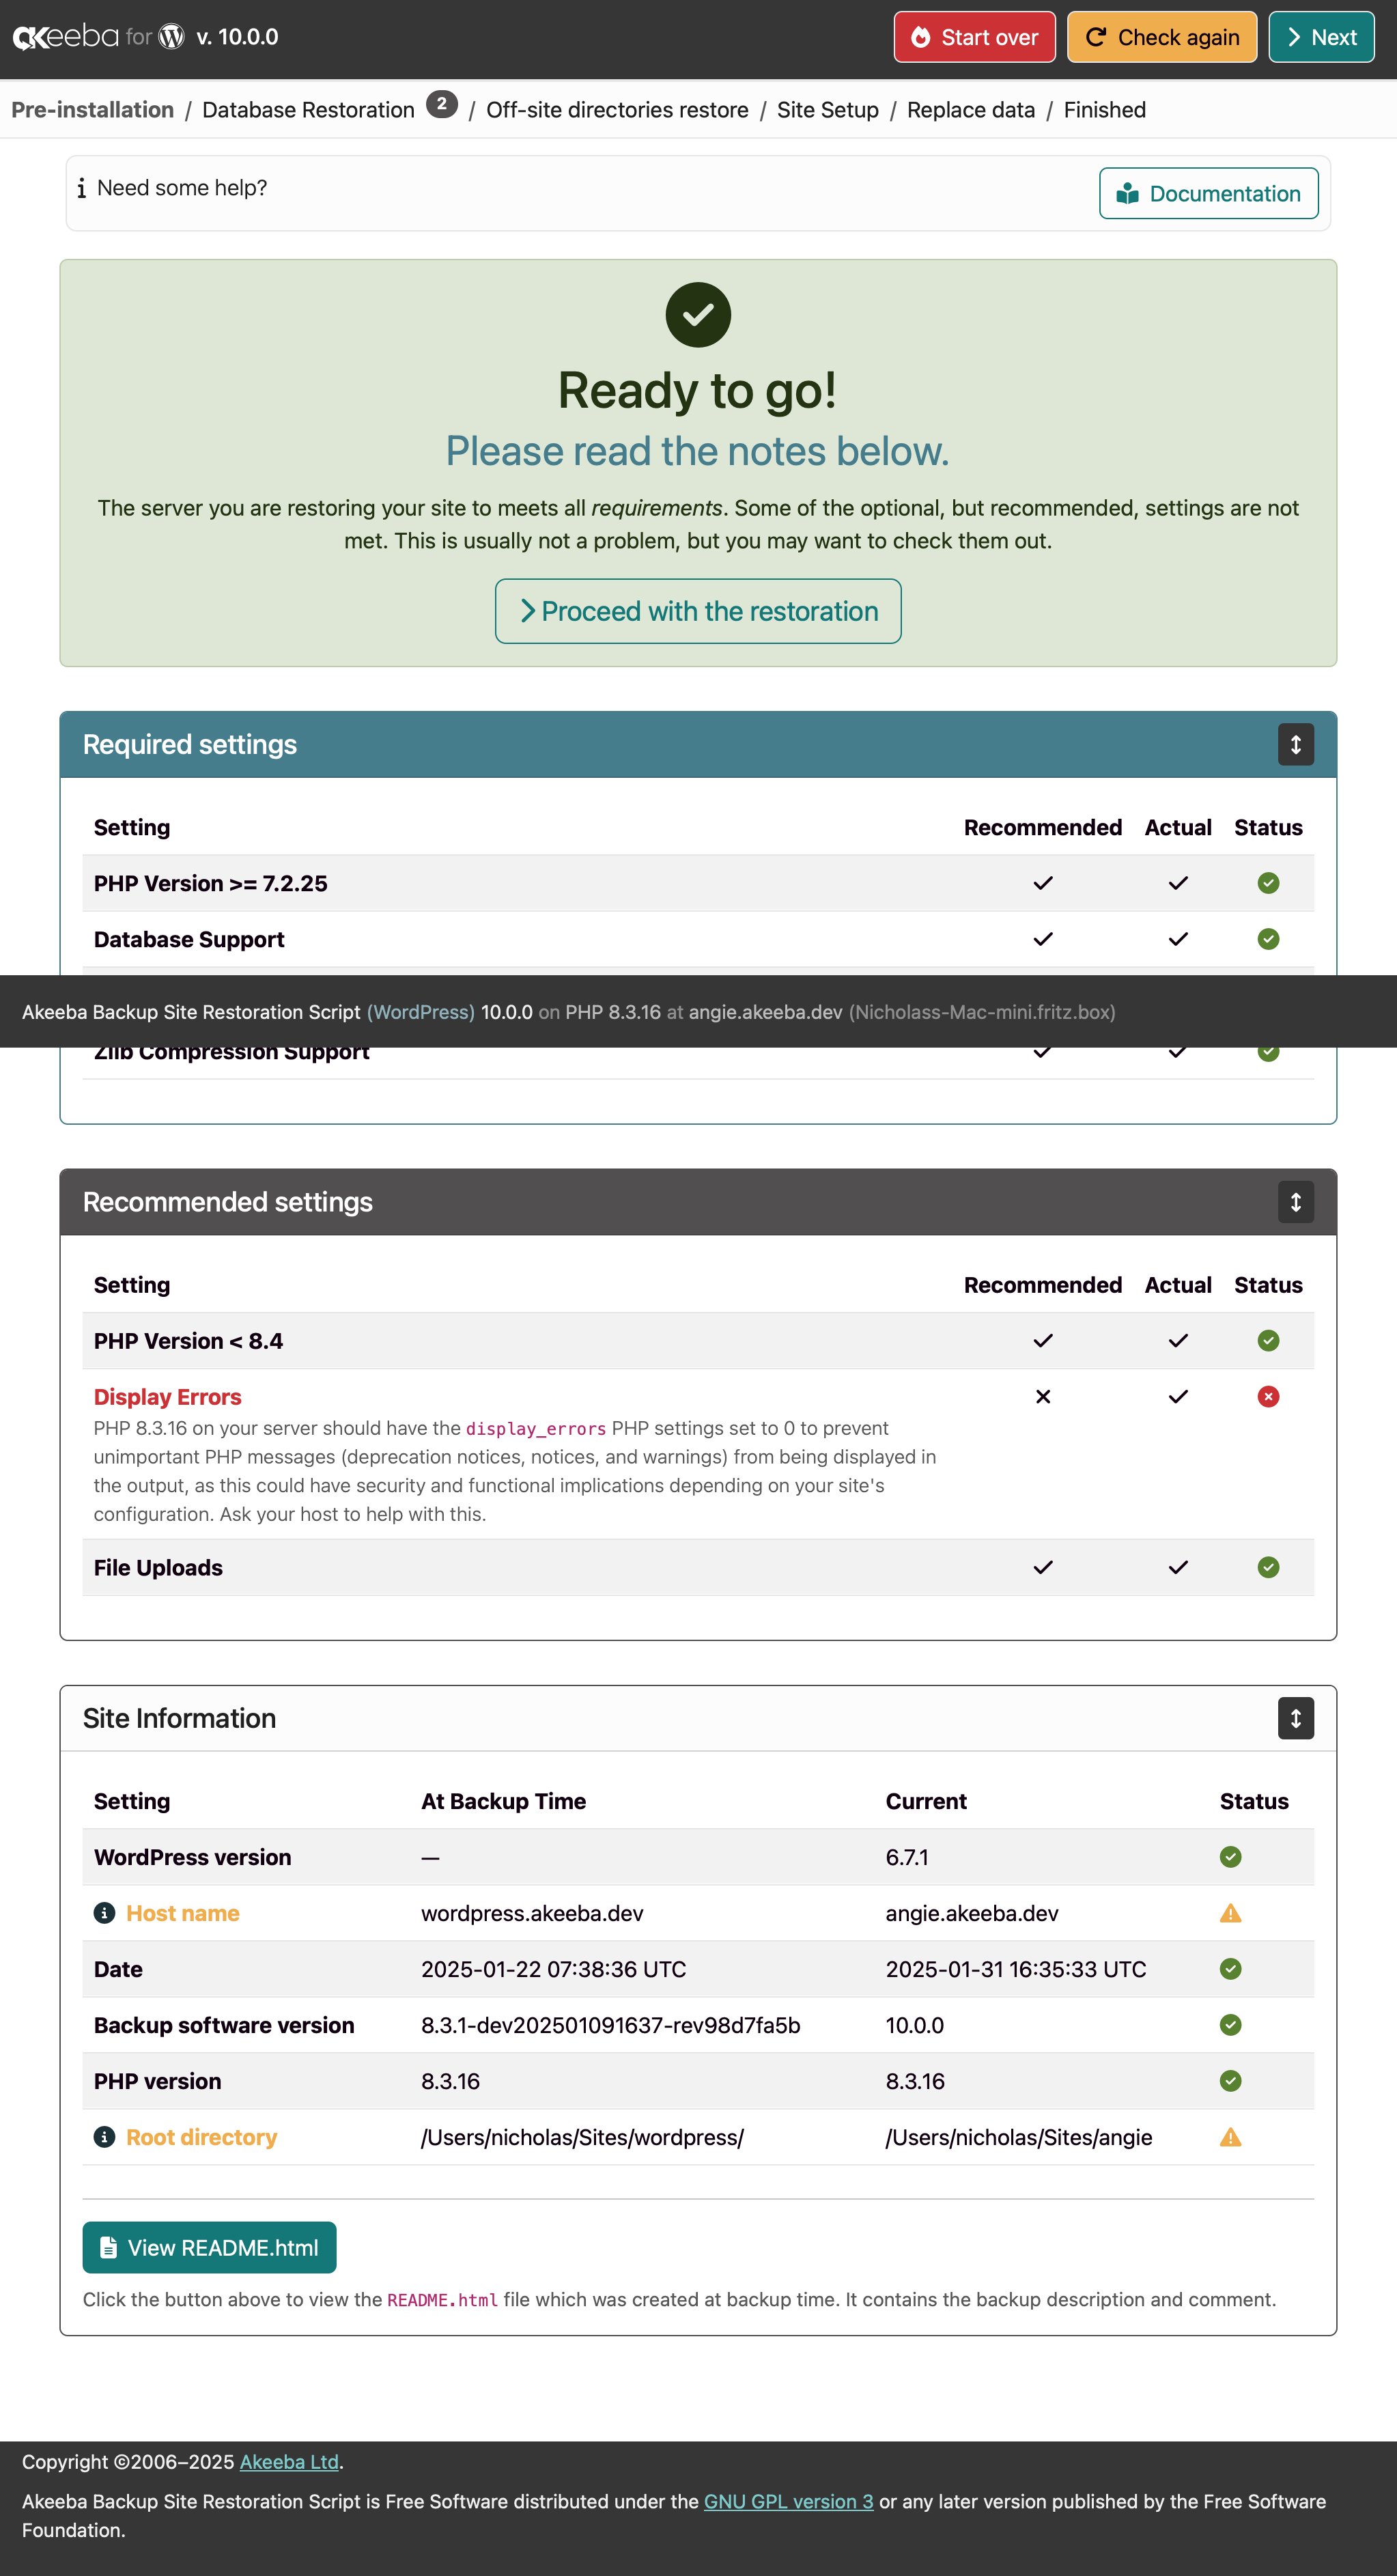The image size is (1397, 2576).
Task: Click the display_errors code text
Action: pos(536,1429)
